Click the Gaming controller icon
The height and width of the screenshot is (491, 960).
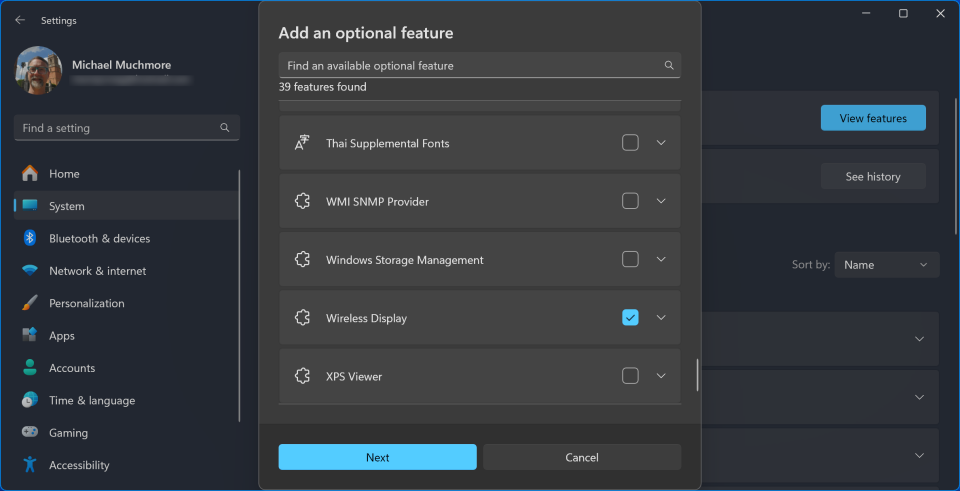pos(29,432)
